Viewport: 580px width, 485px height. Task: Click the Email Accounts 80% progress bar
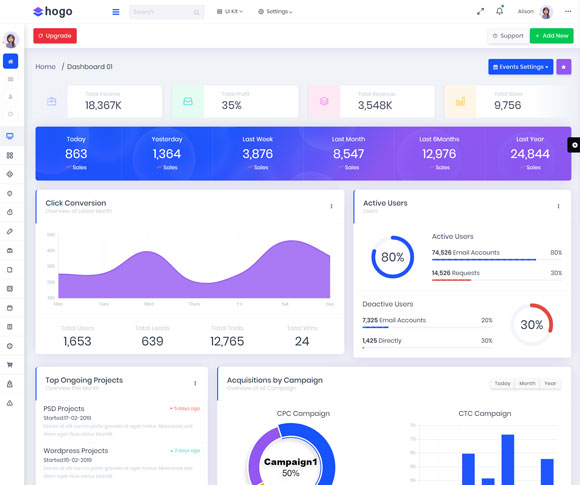coord(497,260)
